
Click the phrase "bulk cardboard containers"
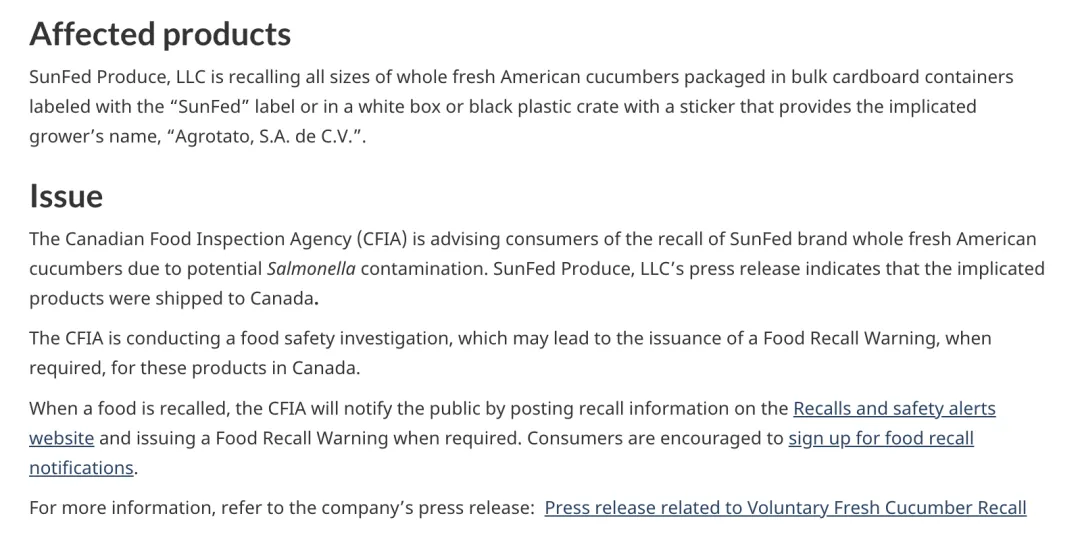[902, 77]
